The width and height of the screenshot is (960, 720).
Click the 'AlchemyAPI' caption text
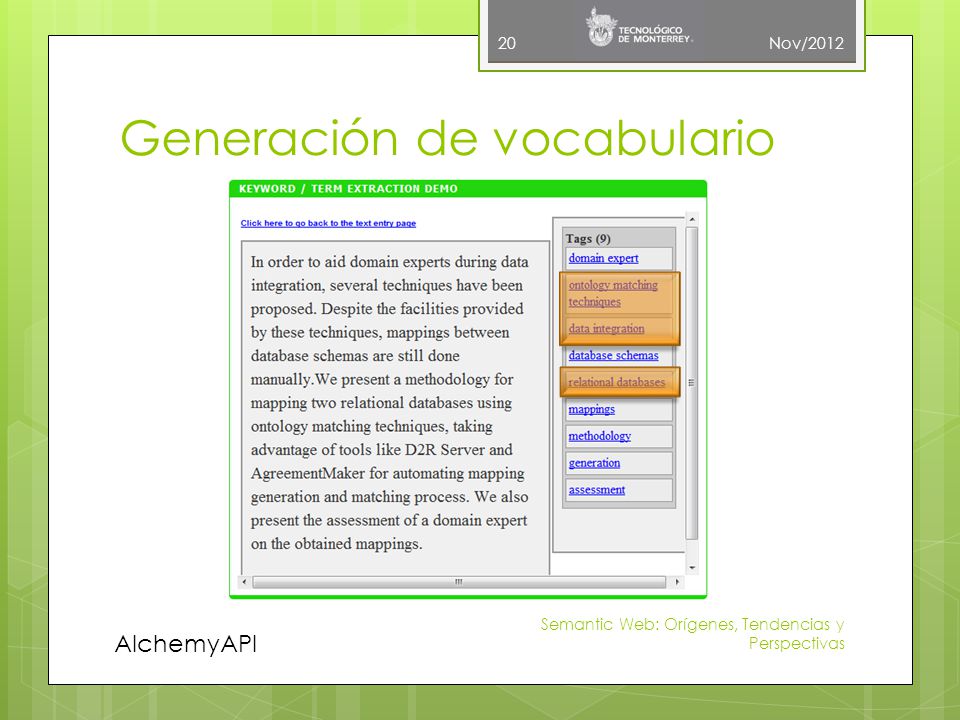pyautogui.click(x=186, y=644)
